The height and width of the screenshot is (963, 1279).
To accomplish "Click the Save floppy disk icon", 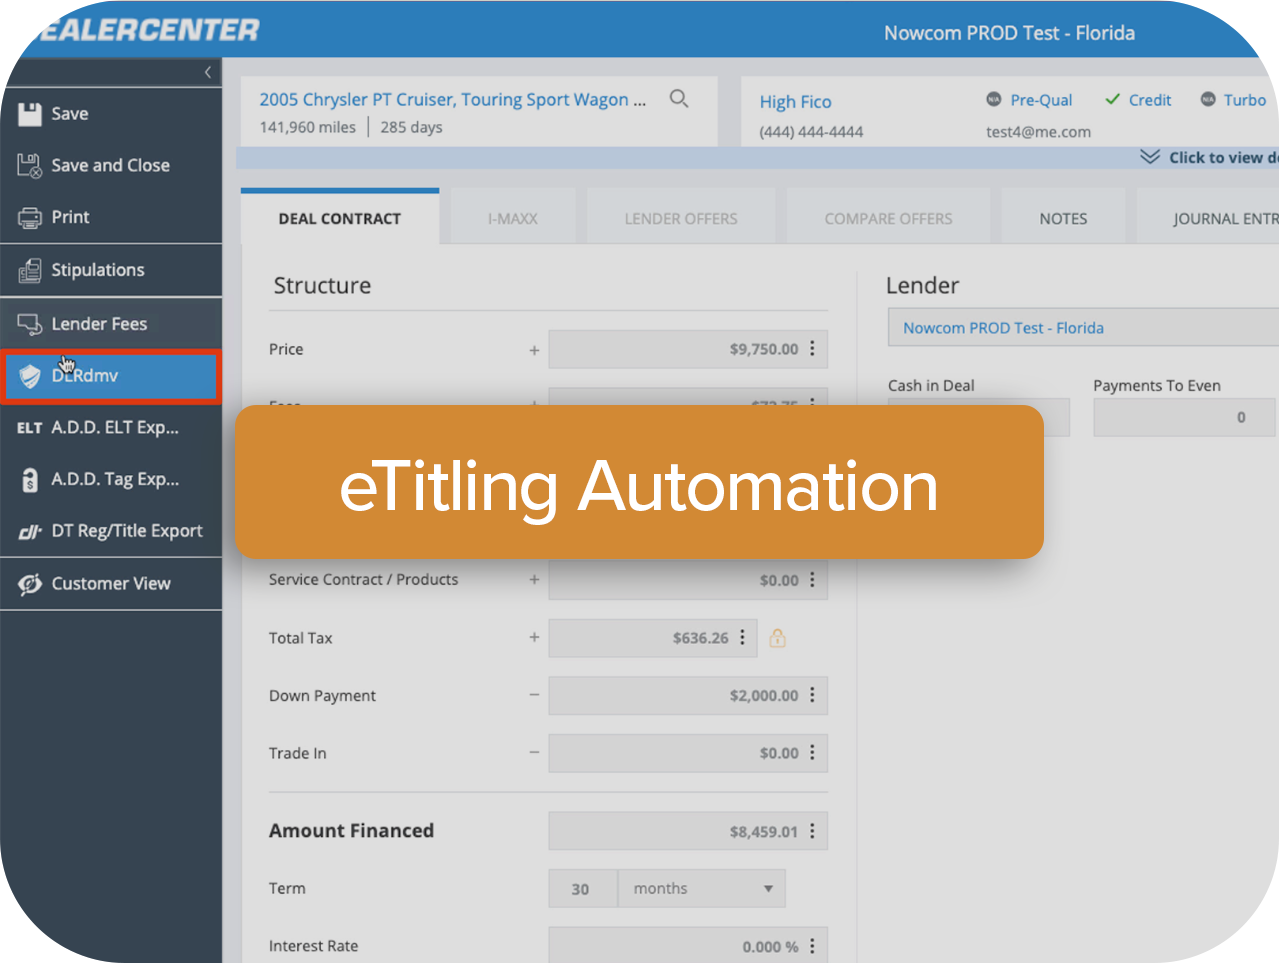I will tap(29, 114).
